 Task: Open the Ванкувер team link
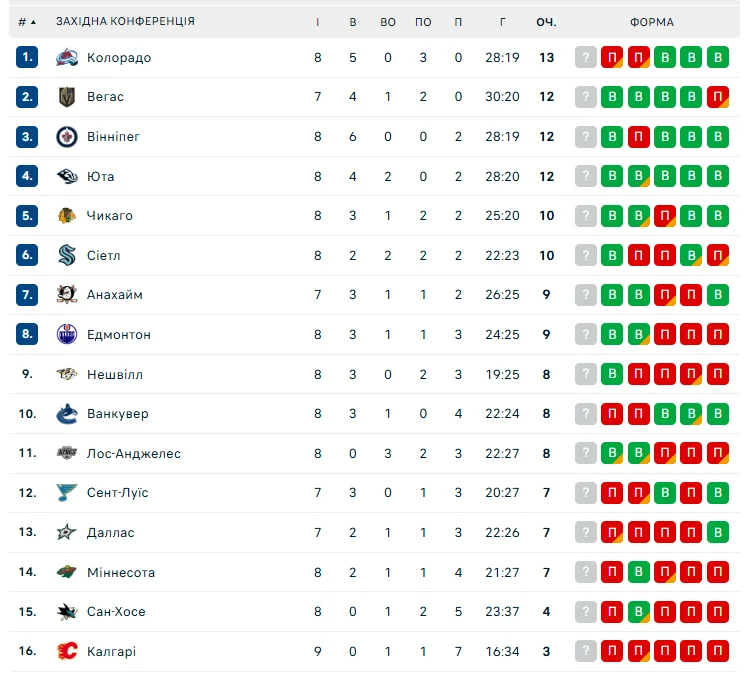pyautogui.click(x=117, y=414)
